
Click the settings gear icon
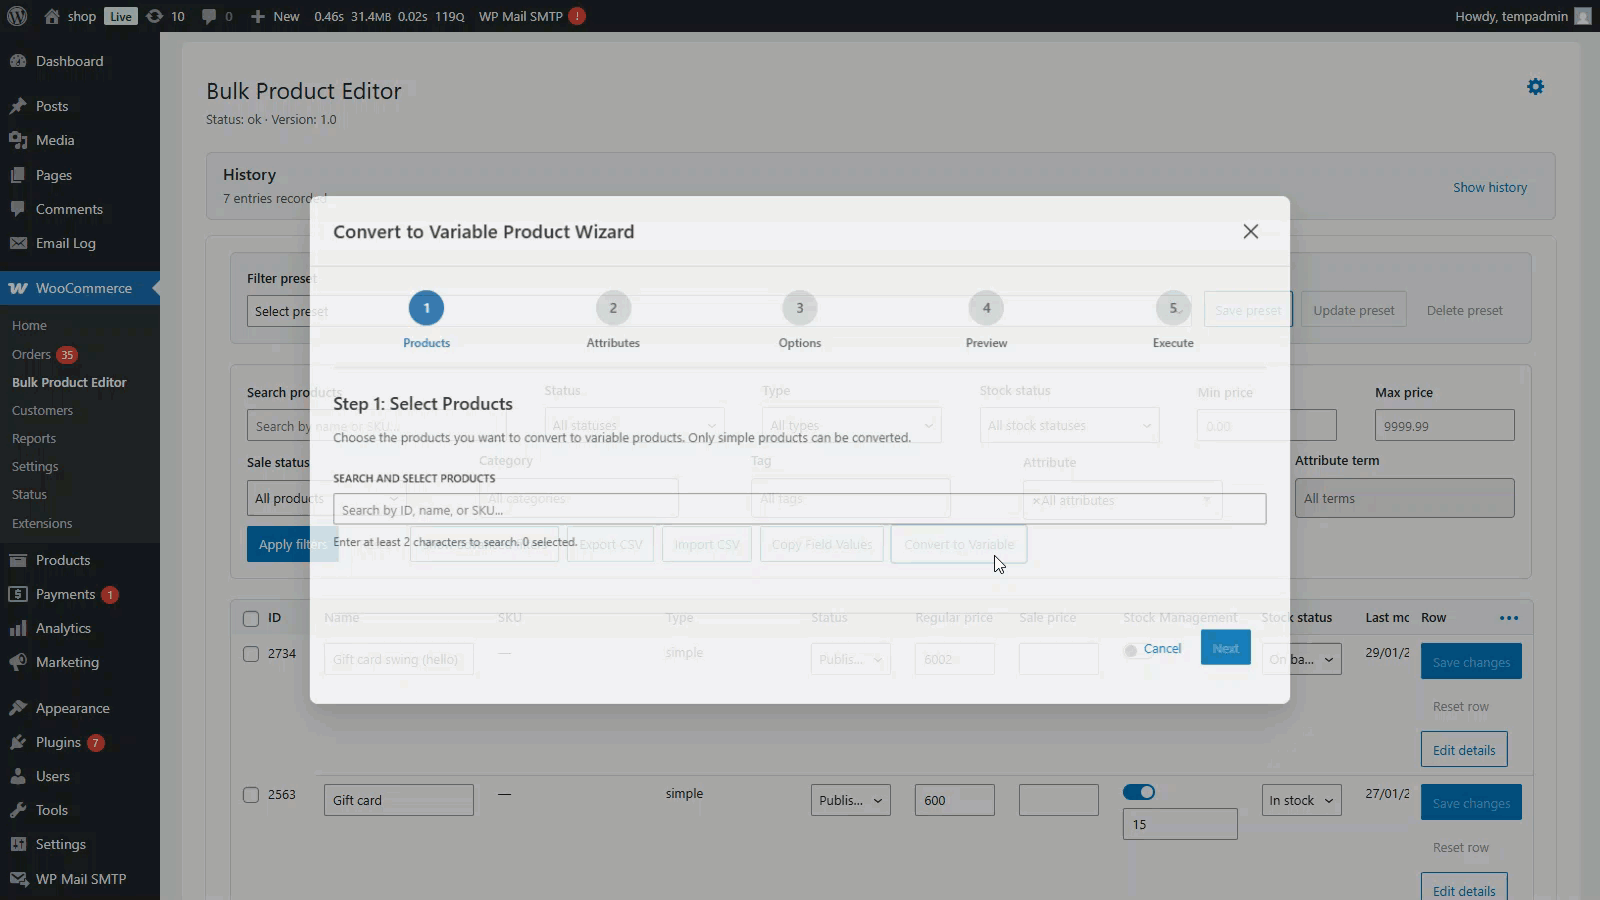pyautogui.click(x=1535, y=87)
